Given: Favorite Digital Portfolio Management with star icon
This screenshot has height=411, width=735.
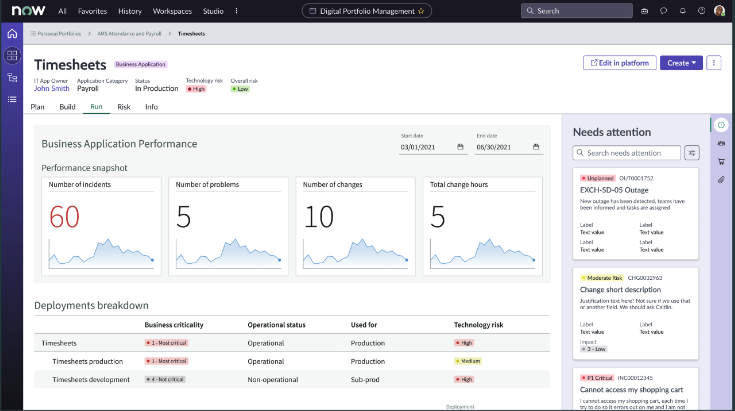Looking at the screenshot, I should 422,11.
